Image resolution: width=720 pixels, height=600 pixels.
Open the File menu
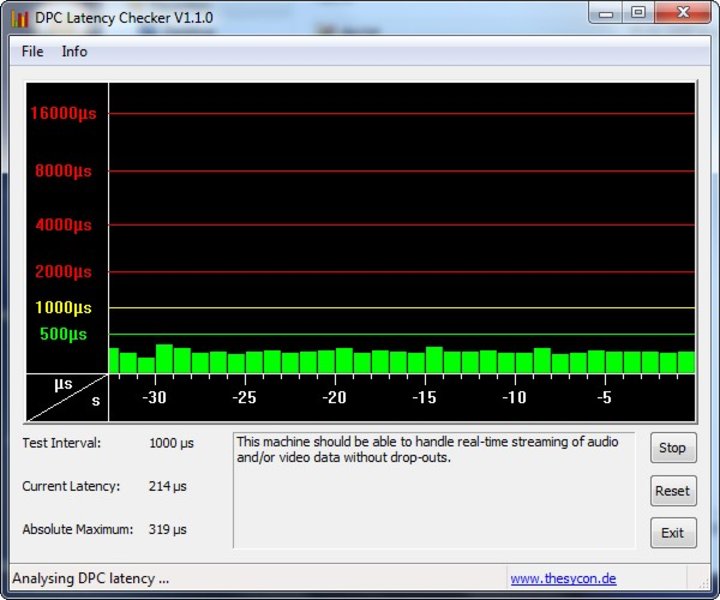tap(32, 51)
